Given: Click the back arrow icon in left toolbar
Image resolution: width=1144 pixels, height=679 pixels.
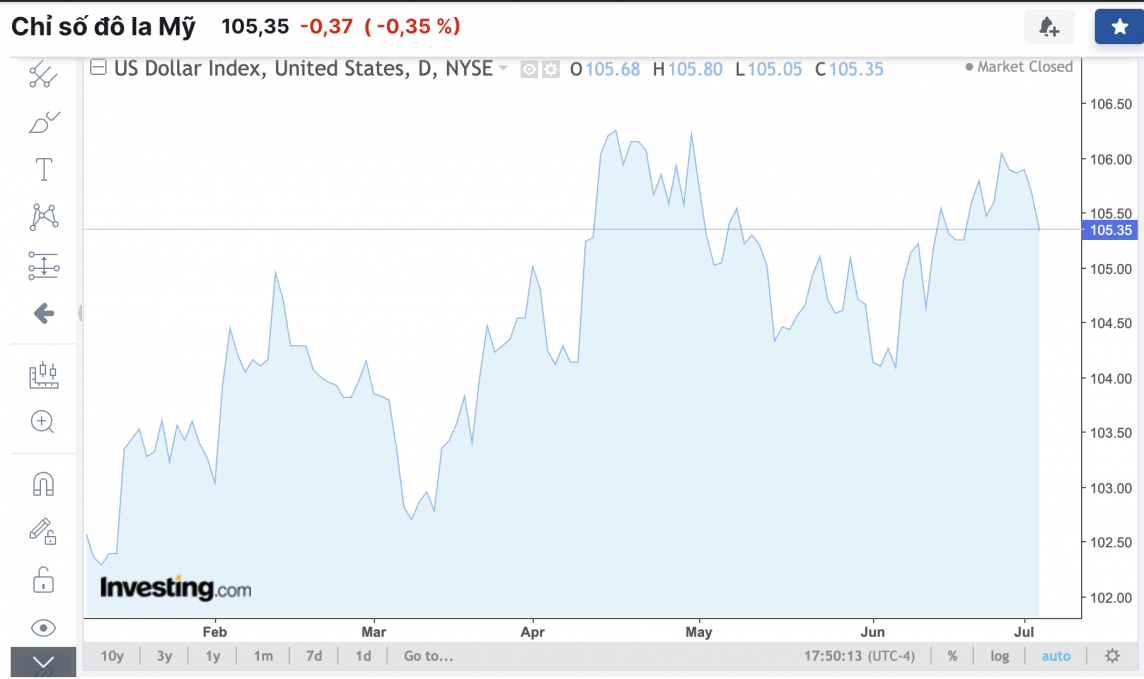Looking at the screenshot, I should coord(43,314).
